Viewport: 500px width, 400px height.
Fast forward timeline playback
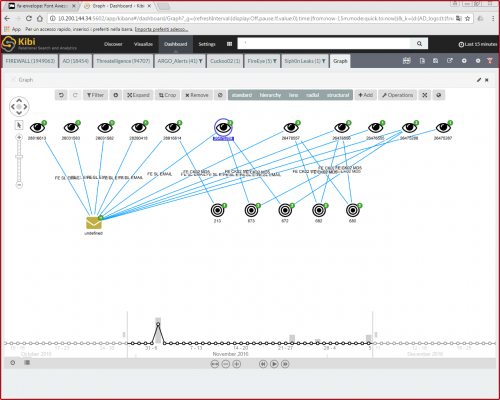285,364
